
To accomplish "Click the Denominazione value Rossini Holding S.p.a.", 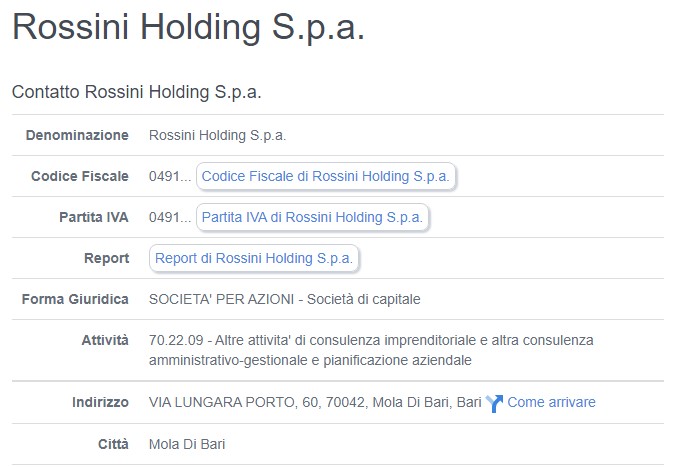I will (x=217, y=136).
